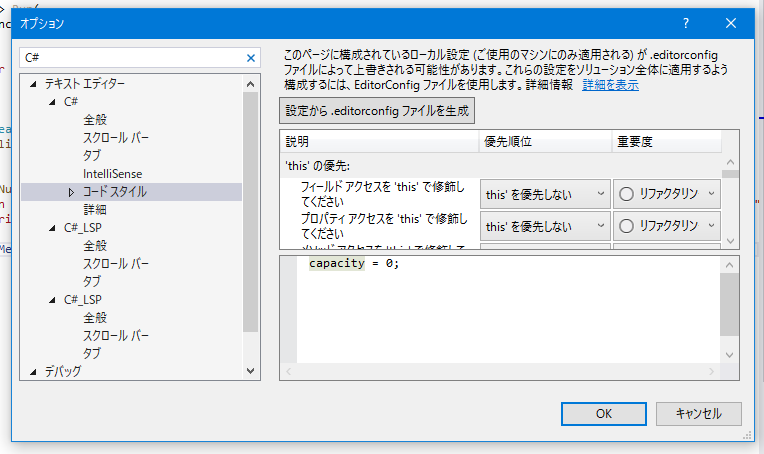Image resolution: width=764 pixels, height=454 pixels.
Task: Collapse the second C#_LSP node
Action: [52, 301]
